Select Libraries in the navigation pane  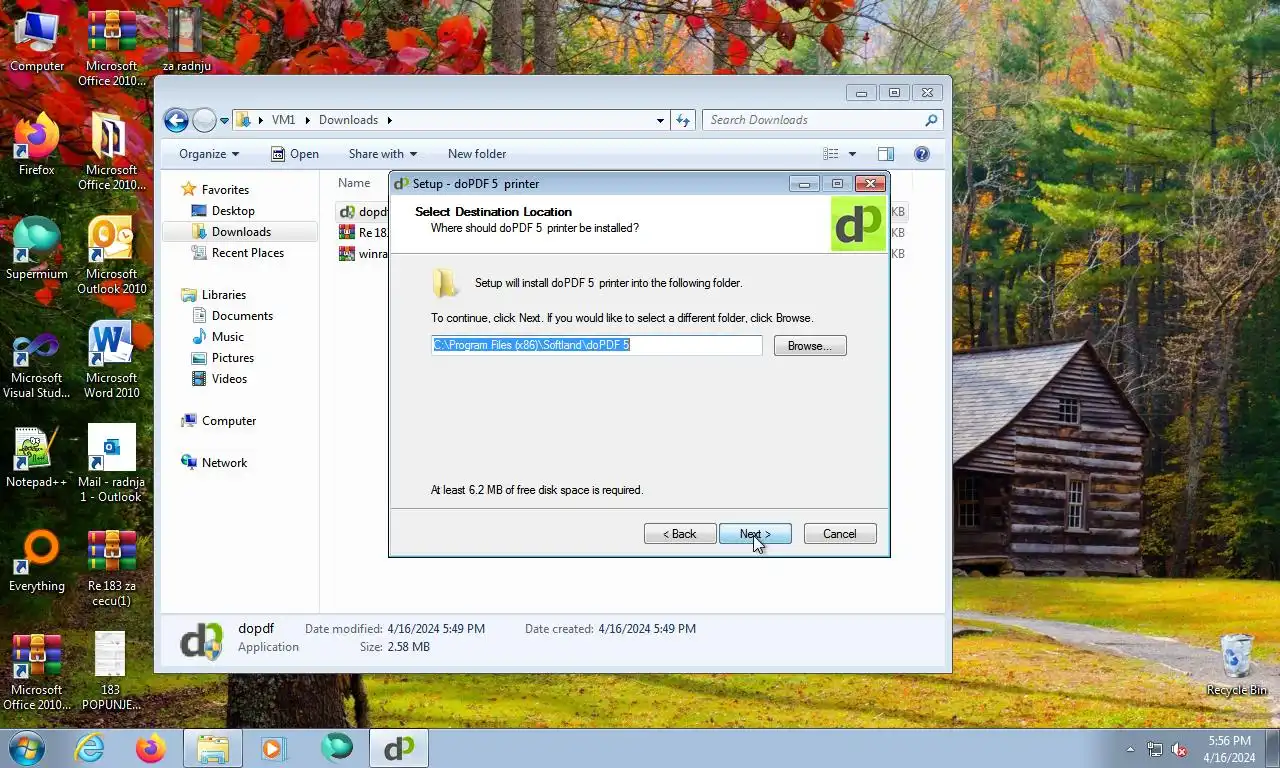[223, 295]
